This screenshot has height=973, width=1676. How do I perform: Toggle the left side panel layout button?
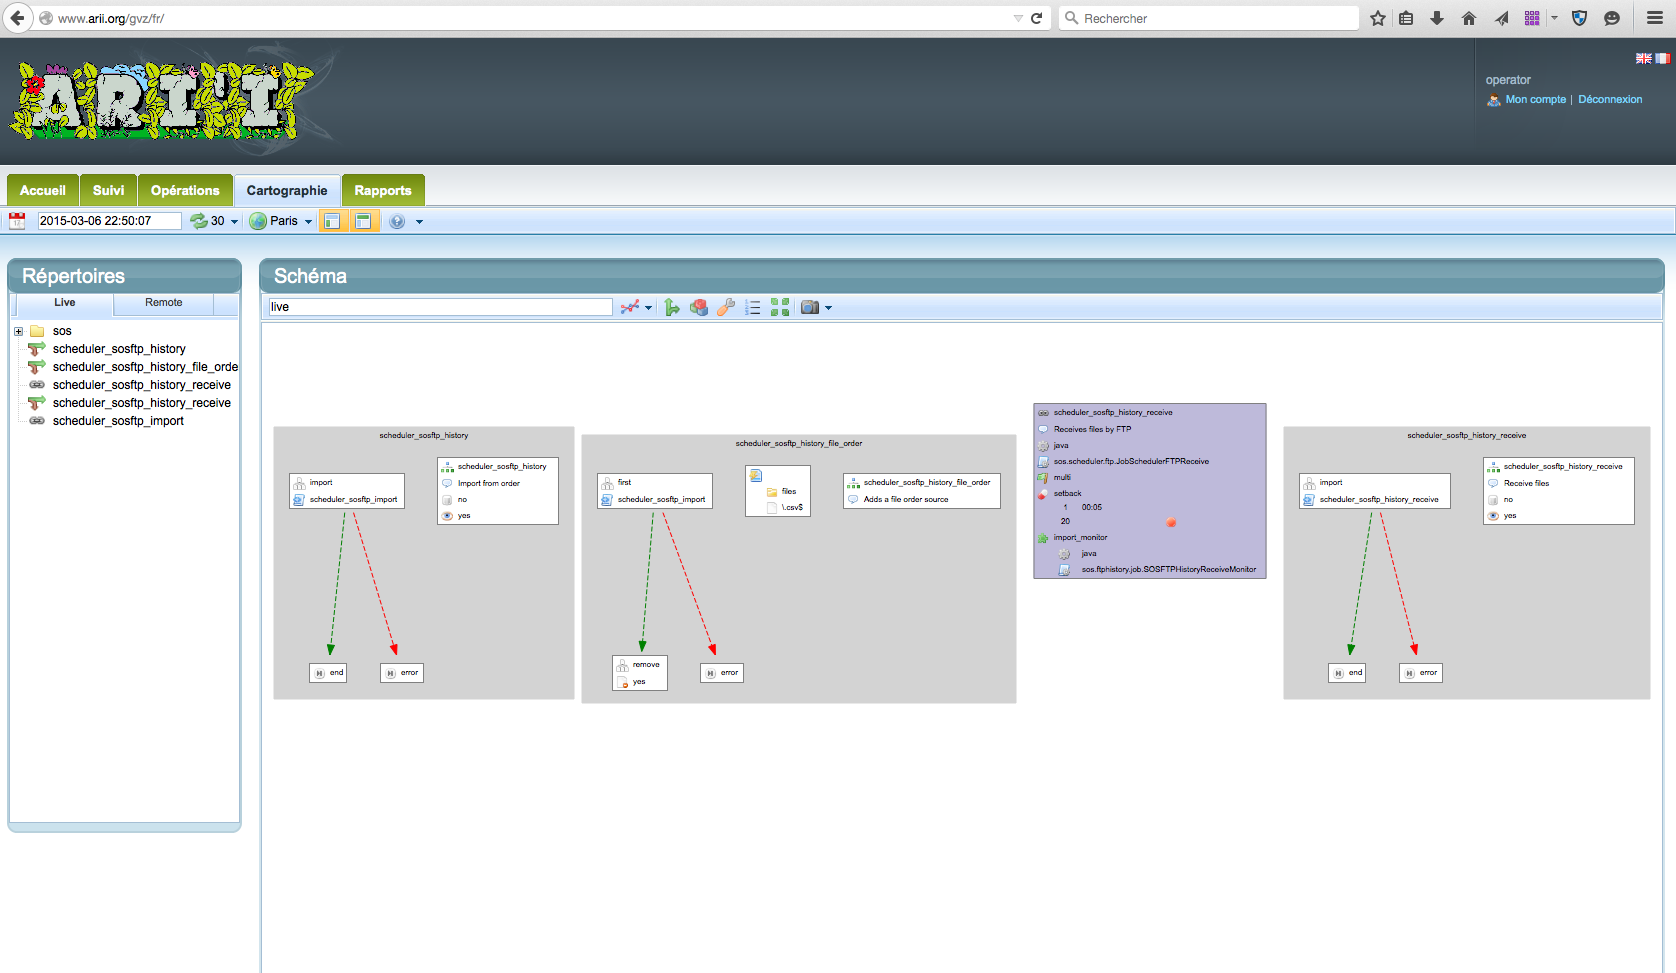332,221
